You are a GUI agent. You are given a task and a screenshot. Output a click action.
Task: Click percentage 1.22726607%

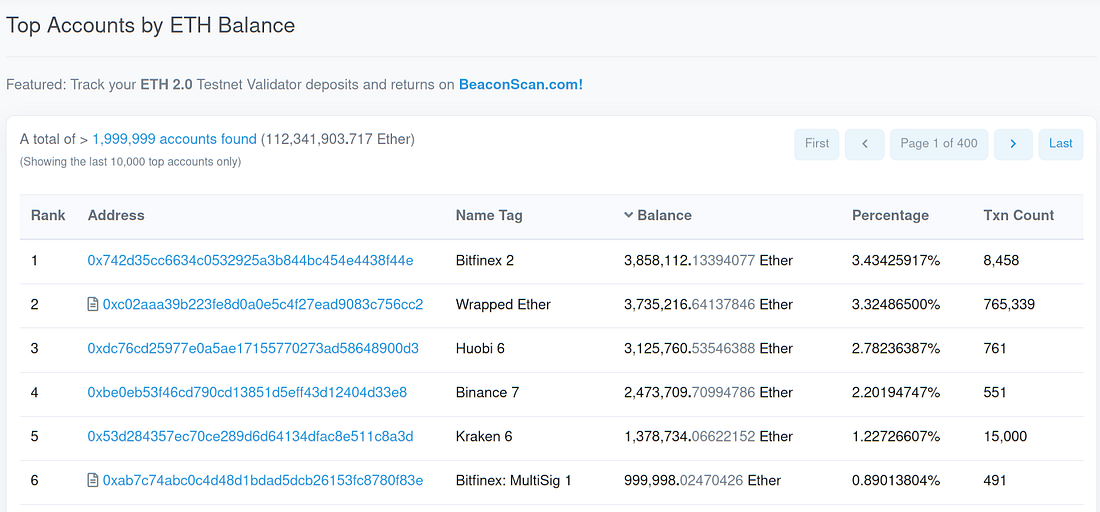pos(896,436)
